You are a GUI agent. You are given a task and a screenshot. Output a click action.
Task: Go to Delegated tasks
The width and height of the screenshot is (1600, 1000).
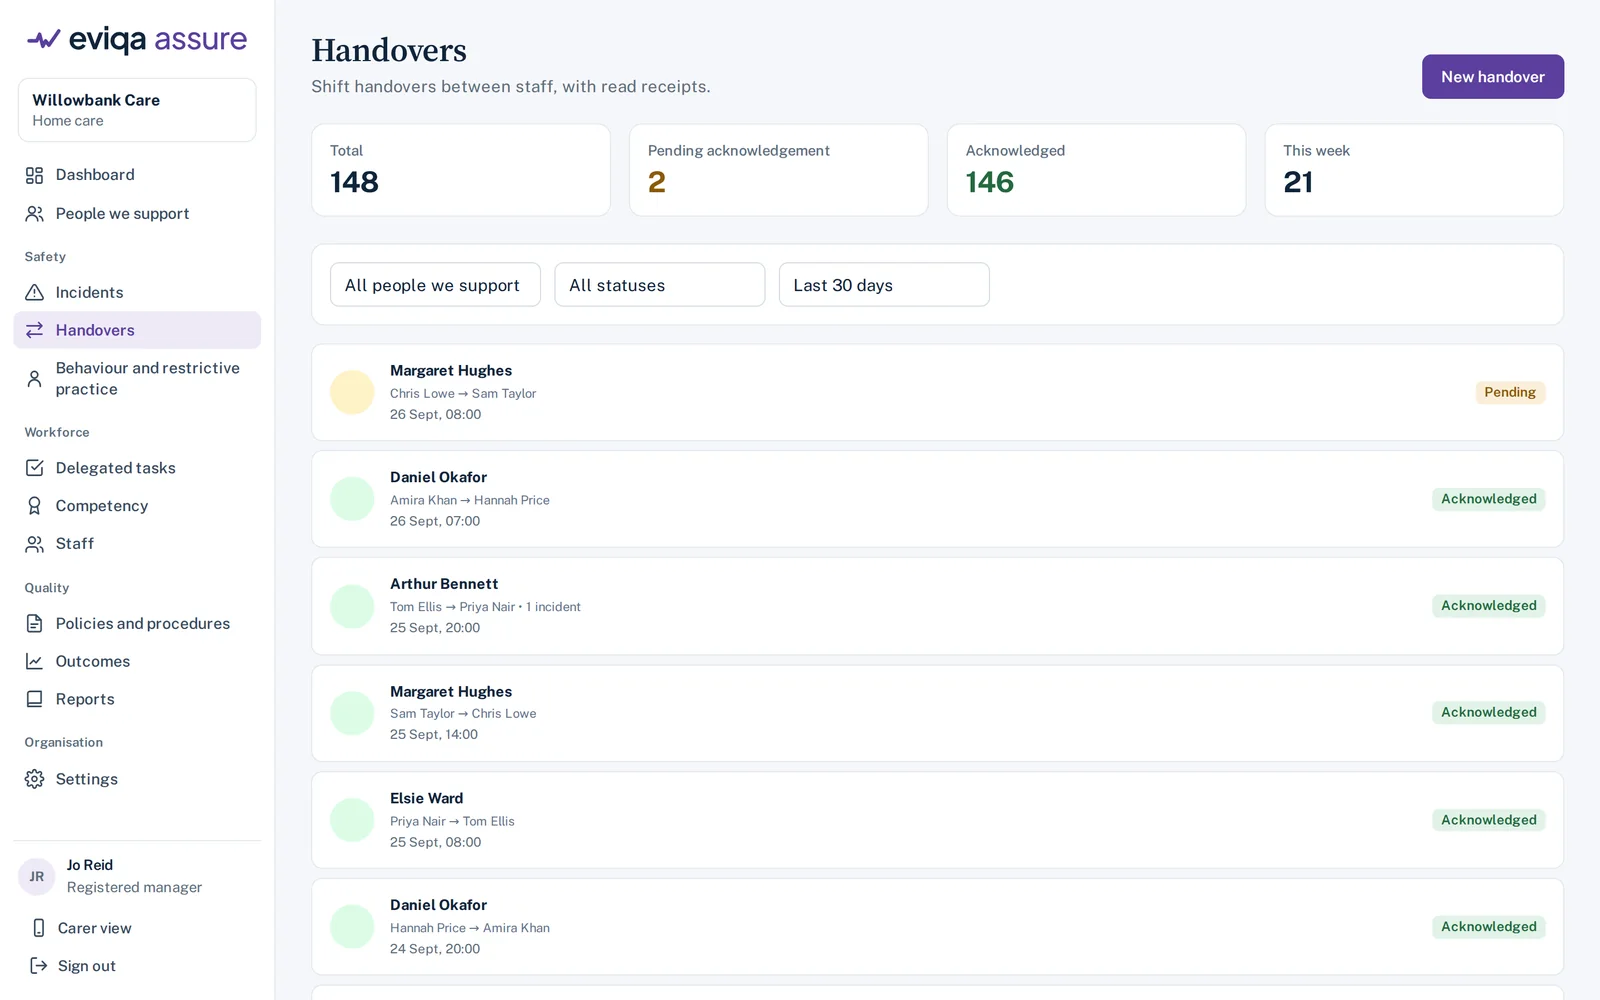coord(137,468)
